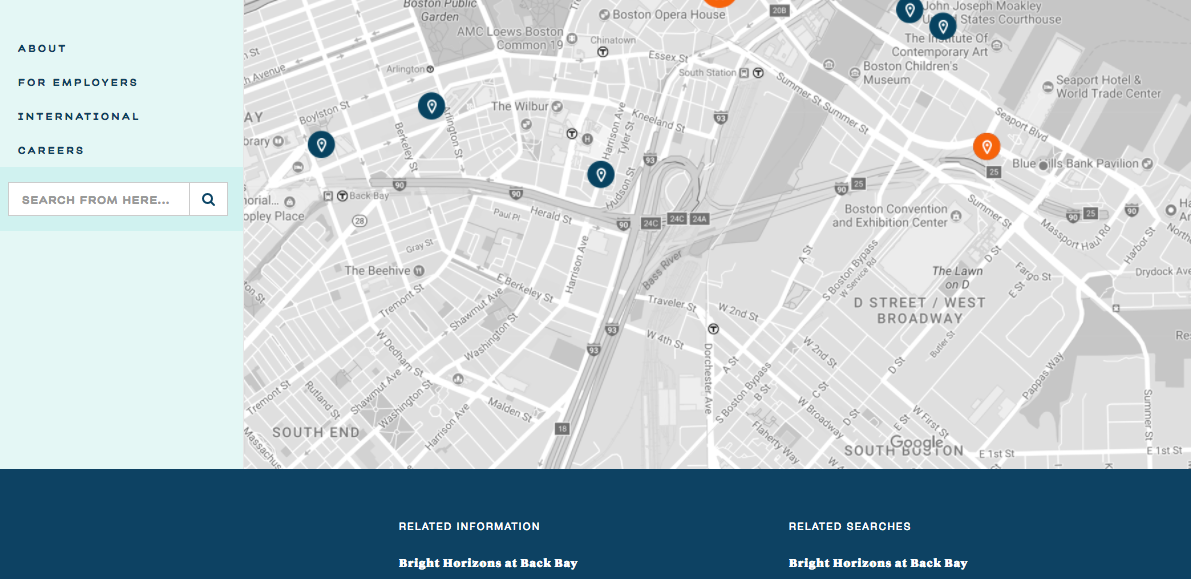Click the South Boston neighborhood label

[904, 451]
